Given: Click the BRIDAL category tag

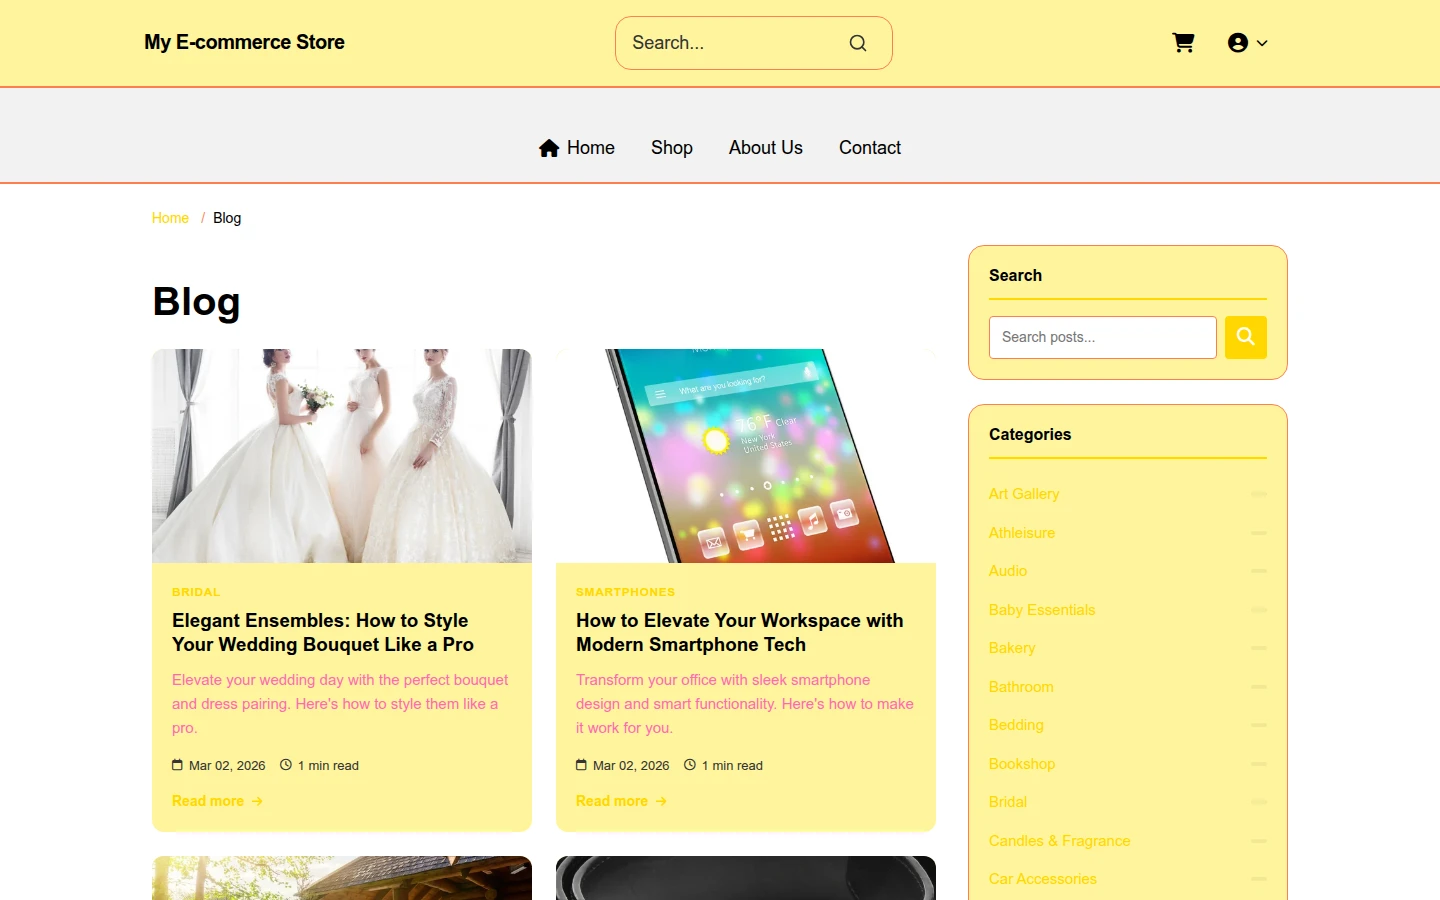Looking at the screenshot, I should [196, 592].
